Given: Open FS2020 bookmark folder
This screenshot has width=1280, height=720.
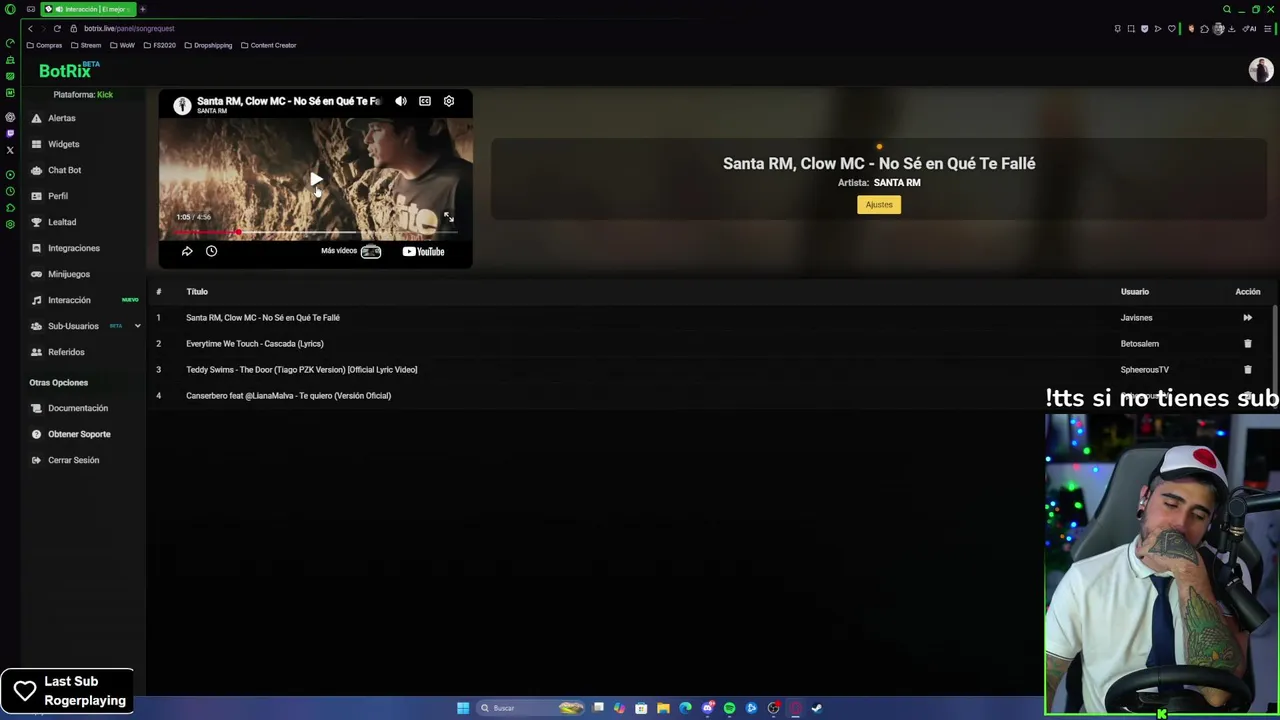Looking at the screenshot, I should (159, 45).
